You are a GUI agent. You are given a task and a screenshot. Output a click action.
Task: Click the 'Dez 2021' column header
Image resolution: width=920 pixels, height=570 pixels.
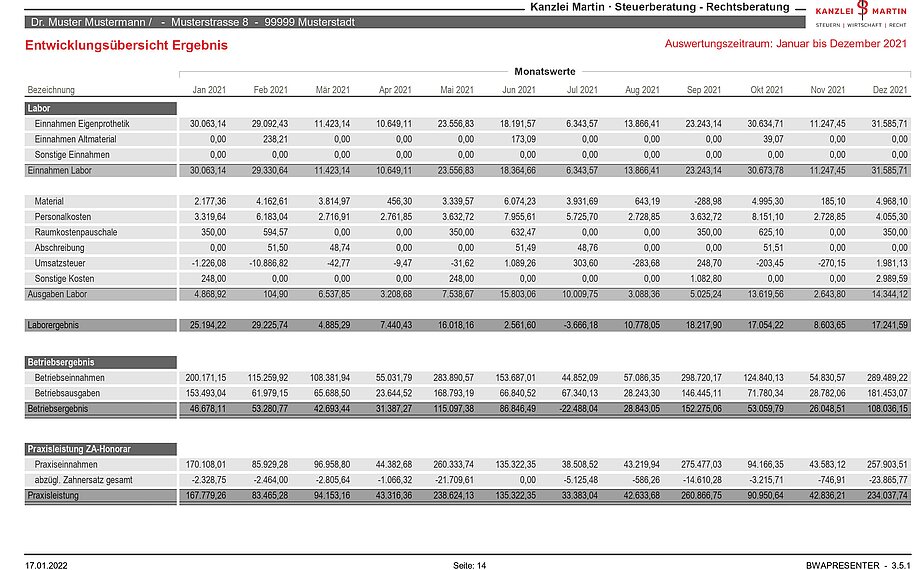(x=890, y=90)
